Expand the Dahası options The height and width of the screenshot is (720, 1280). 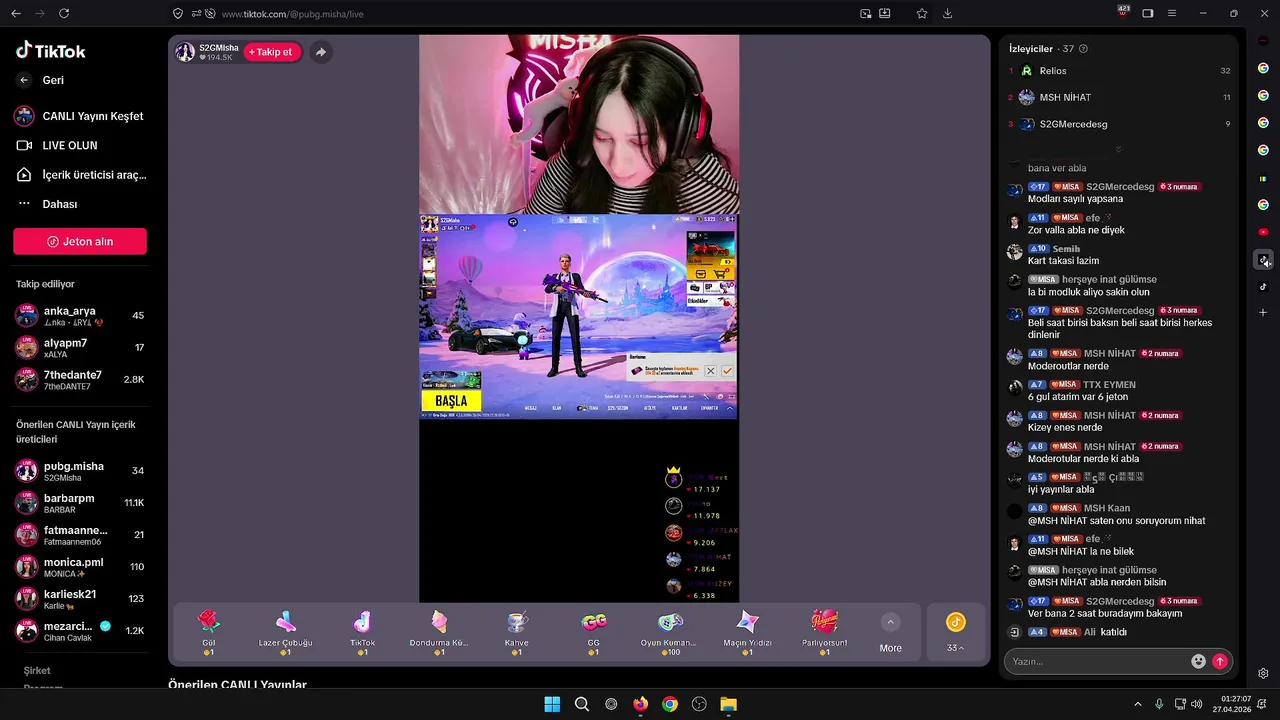pyautogui.click(x=47, y=204)
